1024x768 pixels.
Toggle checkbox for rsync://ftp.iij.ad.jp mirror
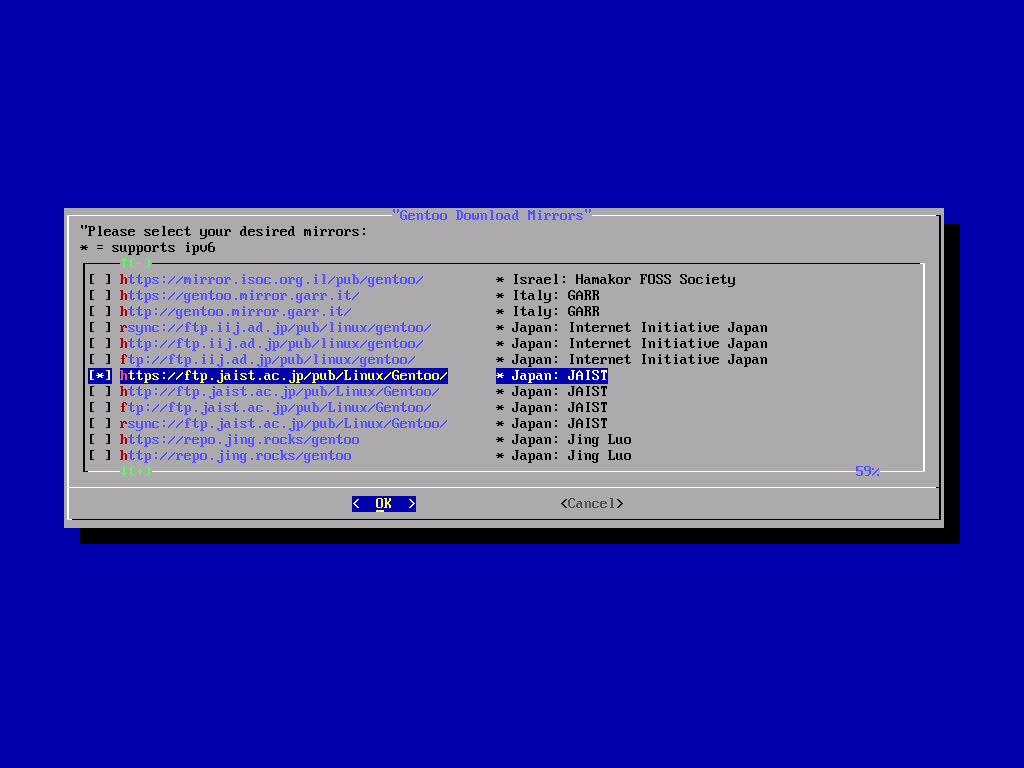point(100,328)
